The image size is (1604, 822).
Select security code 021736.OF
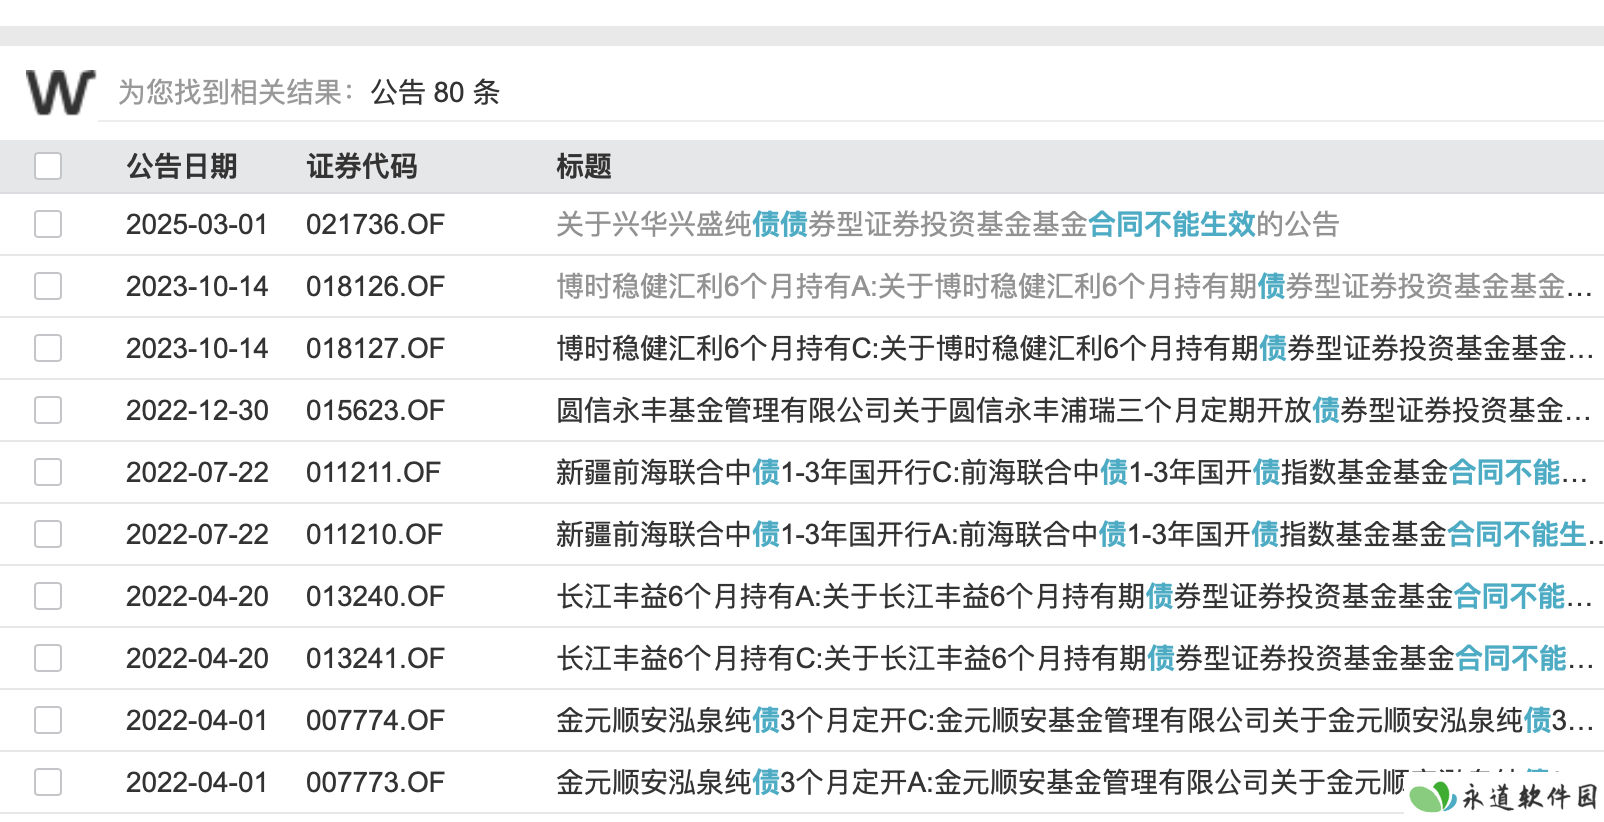coord(375,224)
